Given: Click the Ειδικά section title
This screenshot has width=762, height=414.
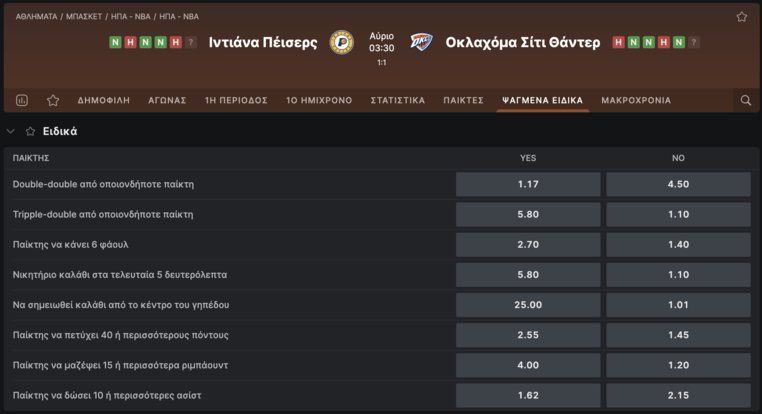Looking at the screenshot, I should (x=60, y=131).
